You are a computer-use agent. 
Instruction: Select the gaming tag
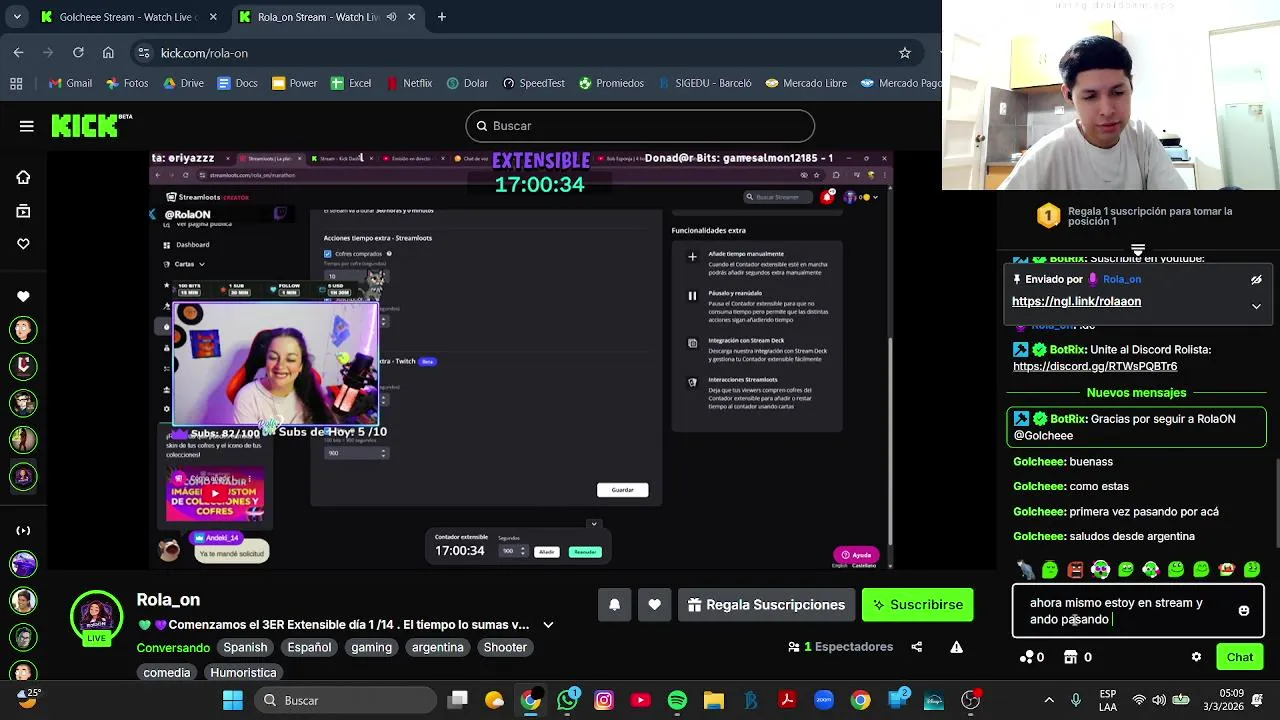(x=371, y=647)
